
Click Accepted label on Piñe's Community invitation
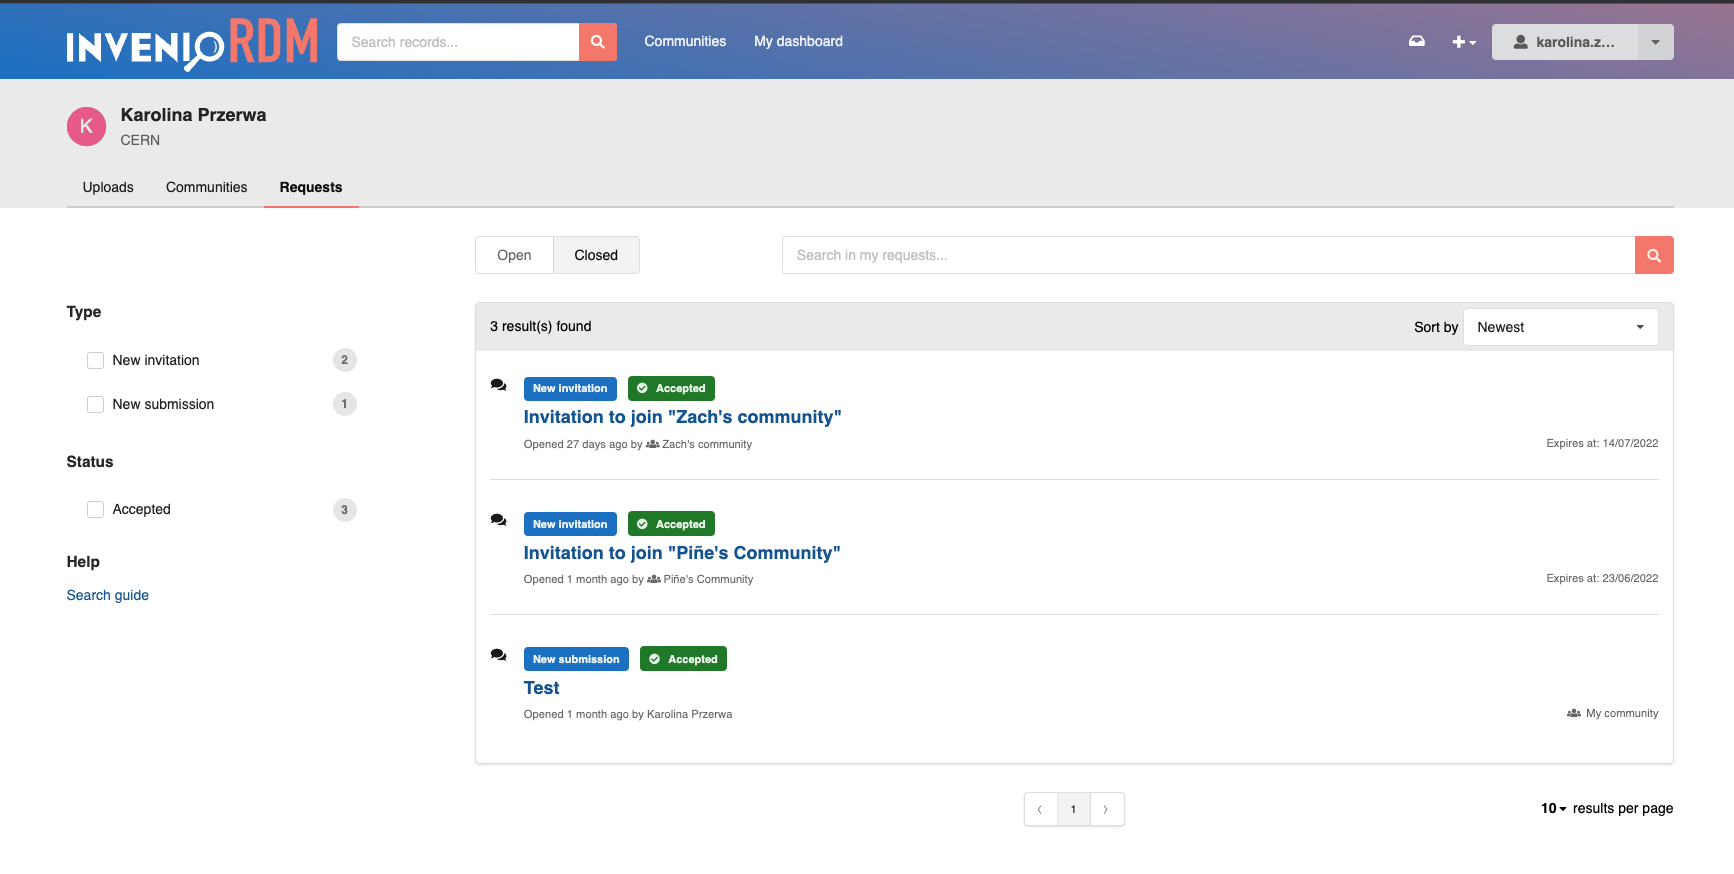point(671,524)
